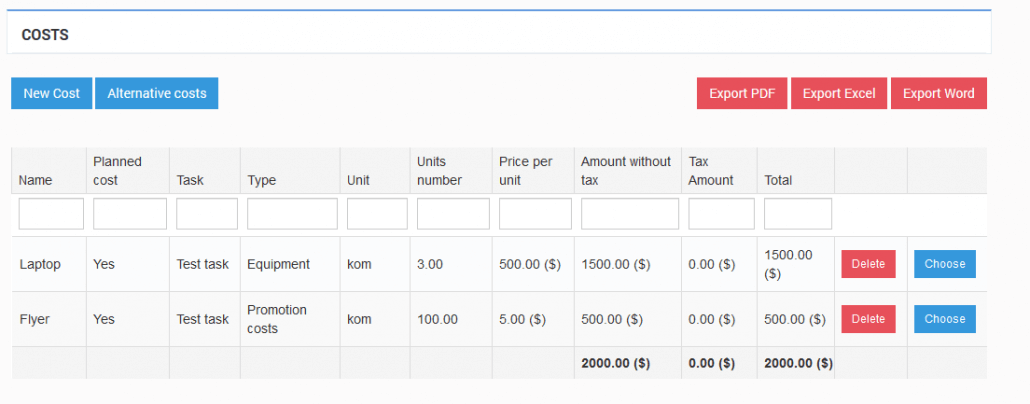Delete the Laptop cost row

tap(868, 264)
